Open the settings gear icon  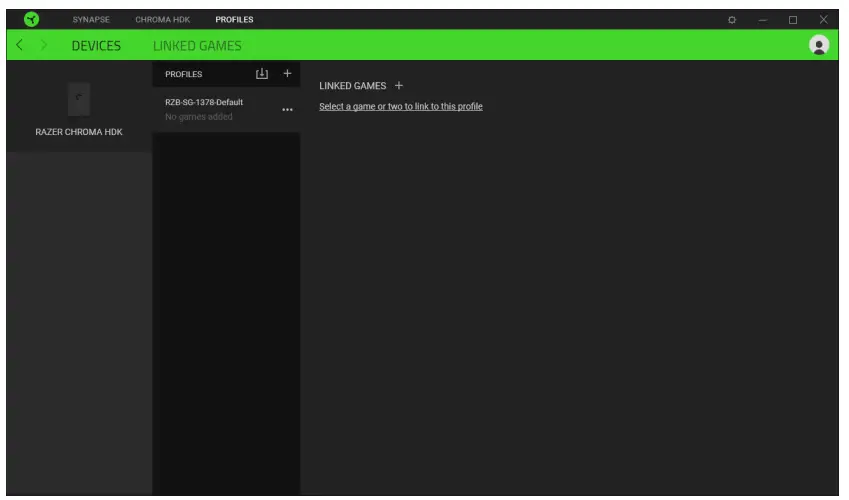(732, 20)
